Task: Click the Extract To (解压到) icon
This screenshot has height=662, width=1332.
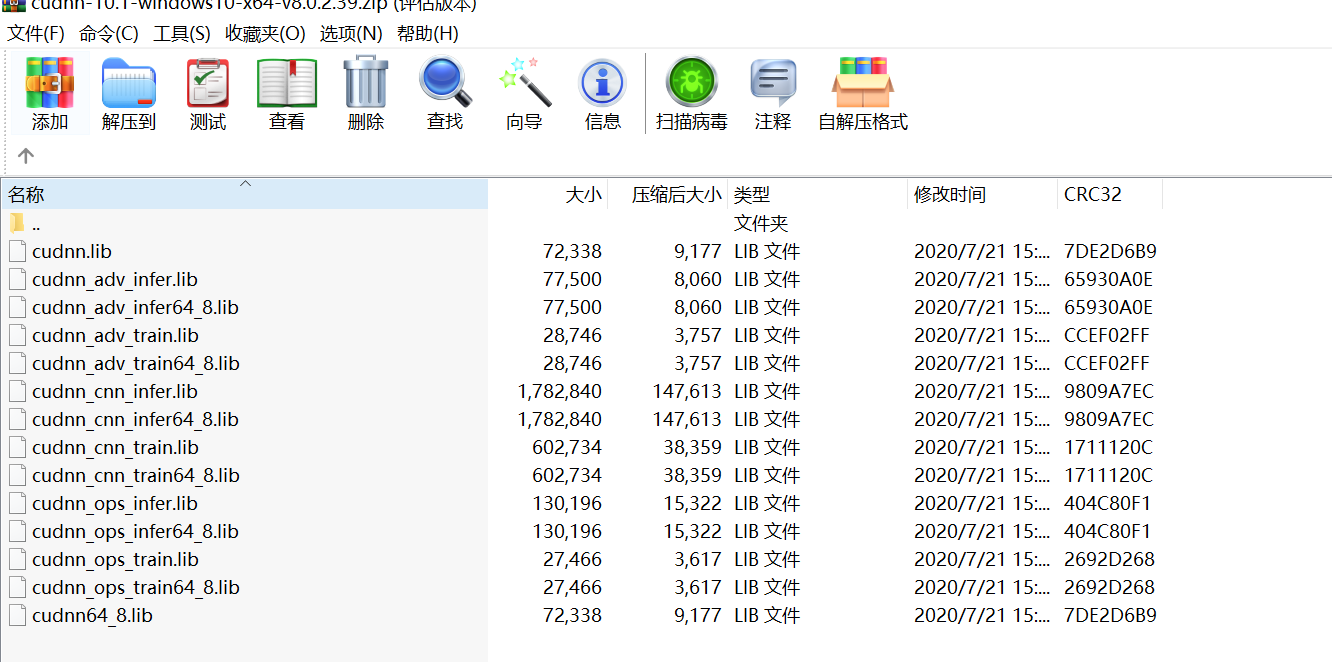Action: point(129,83)
